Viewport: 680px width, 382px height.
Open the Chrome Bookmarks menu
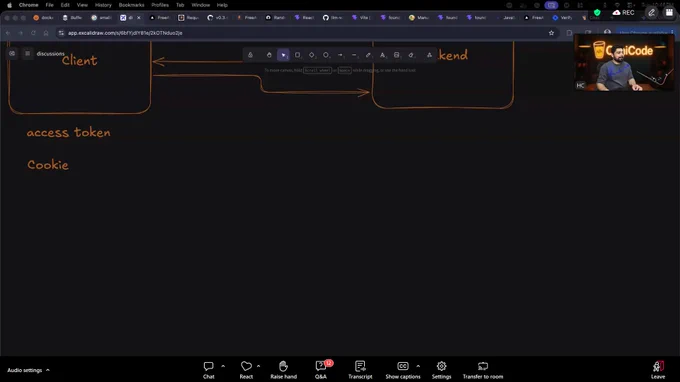pyautogui.click(x=131, y=5)
